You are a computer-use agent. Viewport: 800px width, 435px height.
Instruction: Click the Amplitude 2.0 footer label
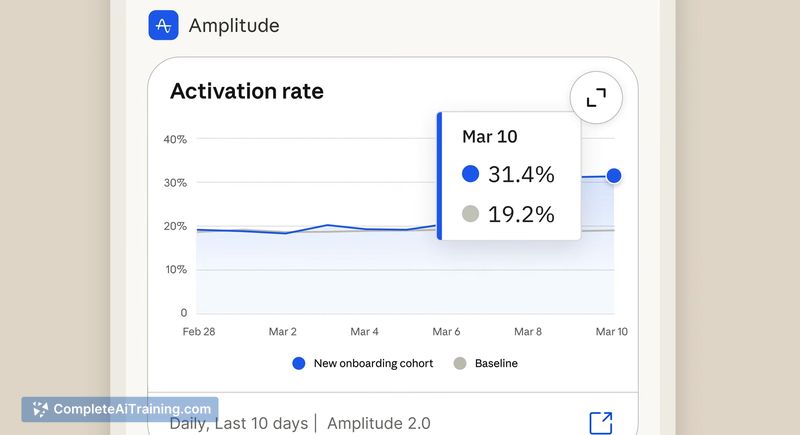[x=379, y=423]
